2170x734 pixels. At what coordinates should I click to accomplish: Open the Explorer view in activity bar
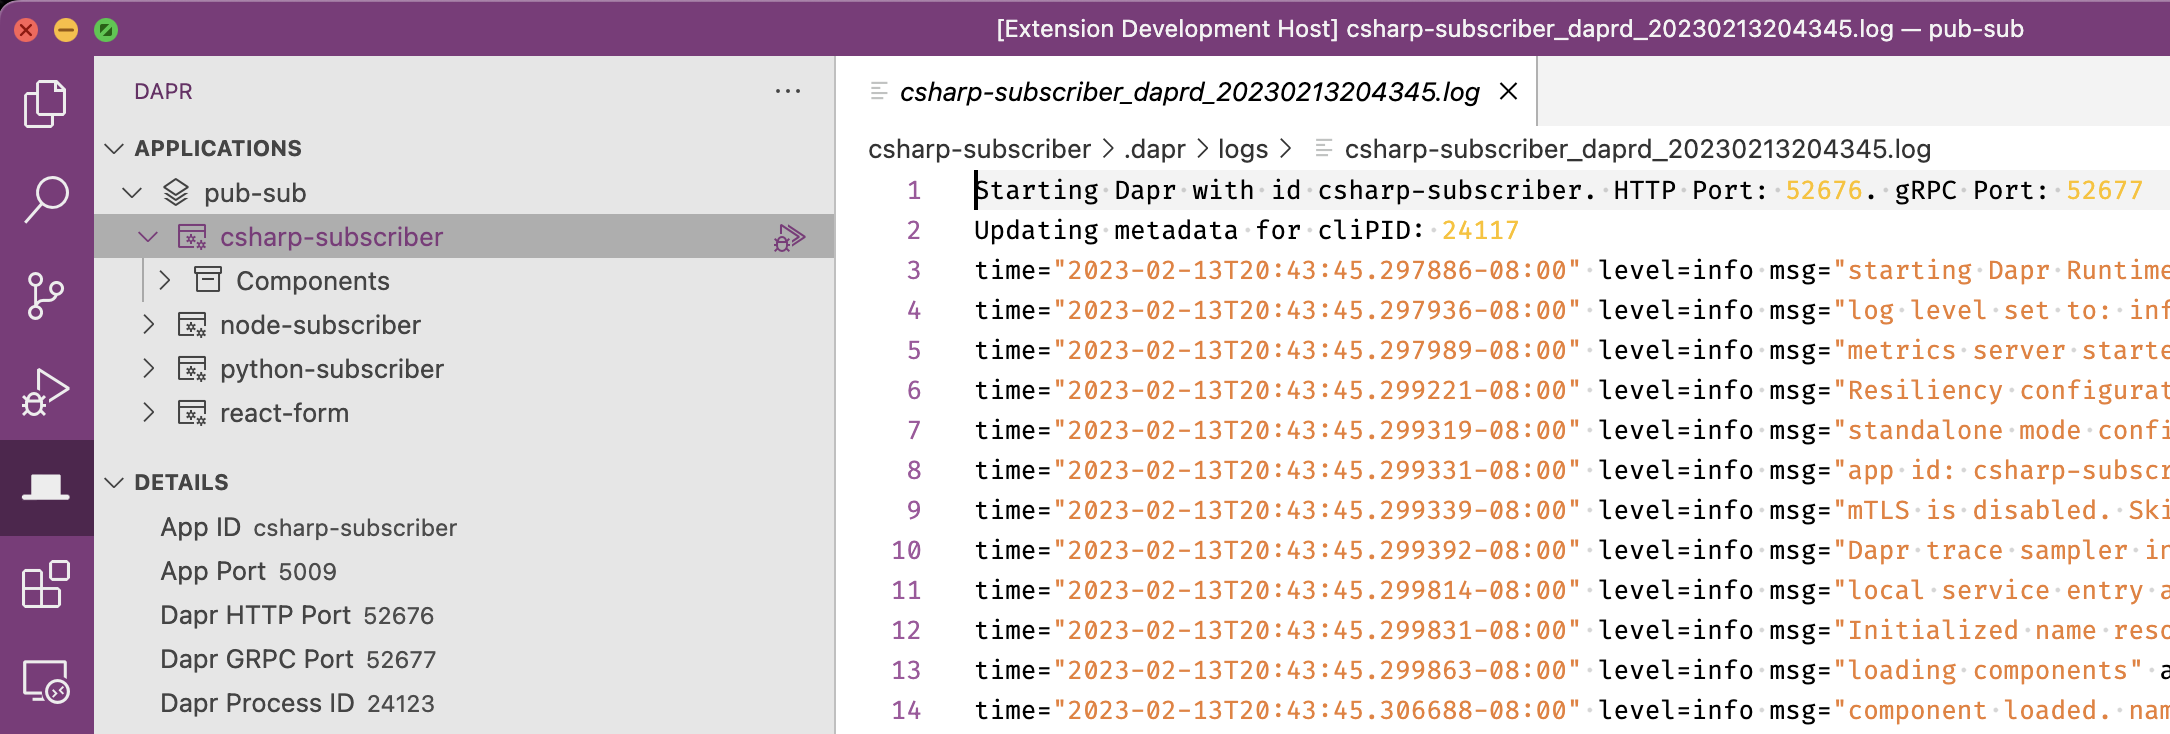(46, 103)
